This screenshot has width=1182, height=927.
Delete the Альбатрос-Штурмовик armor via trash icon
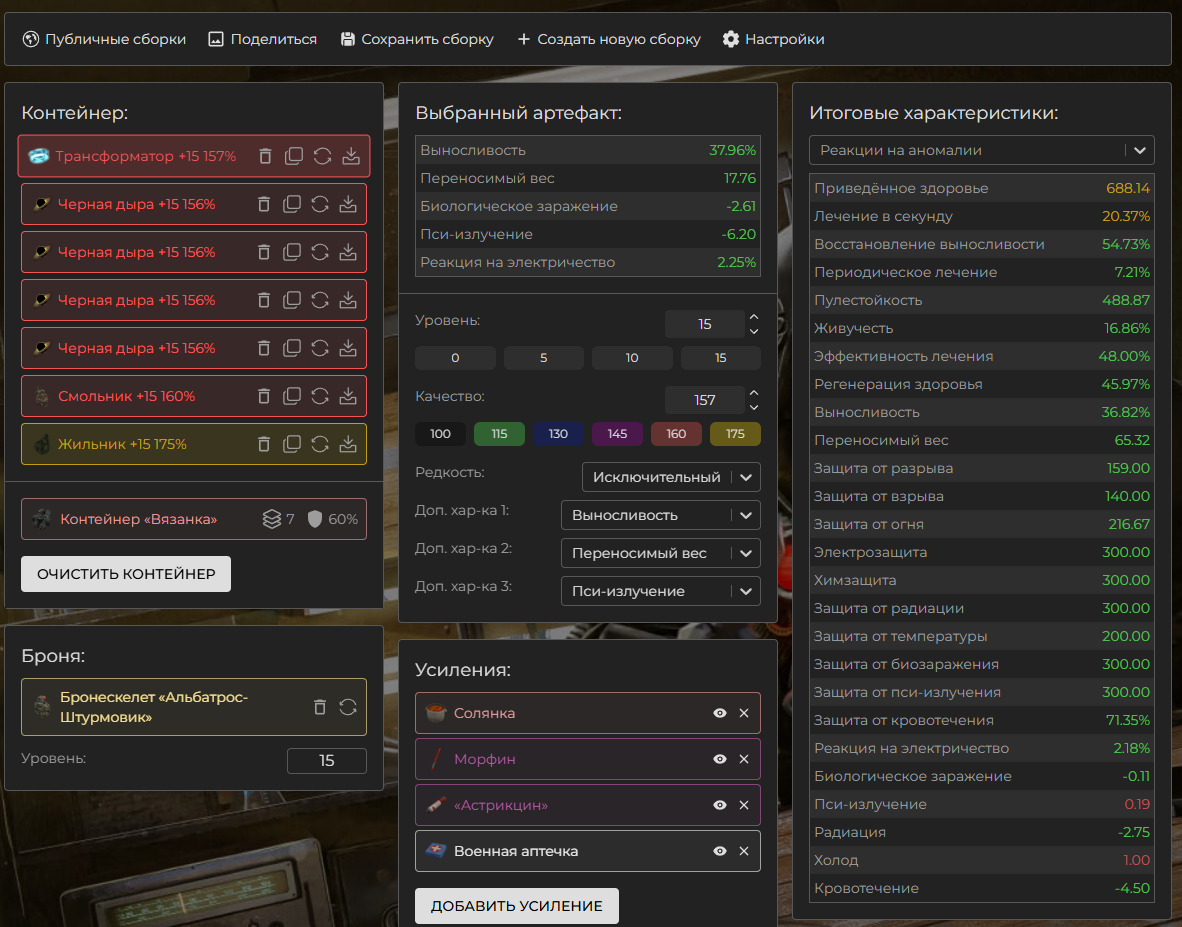coord(320,707)
